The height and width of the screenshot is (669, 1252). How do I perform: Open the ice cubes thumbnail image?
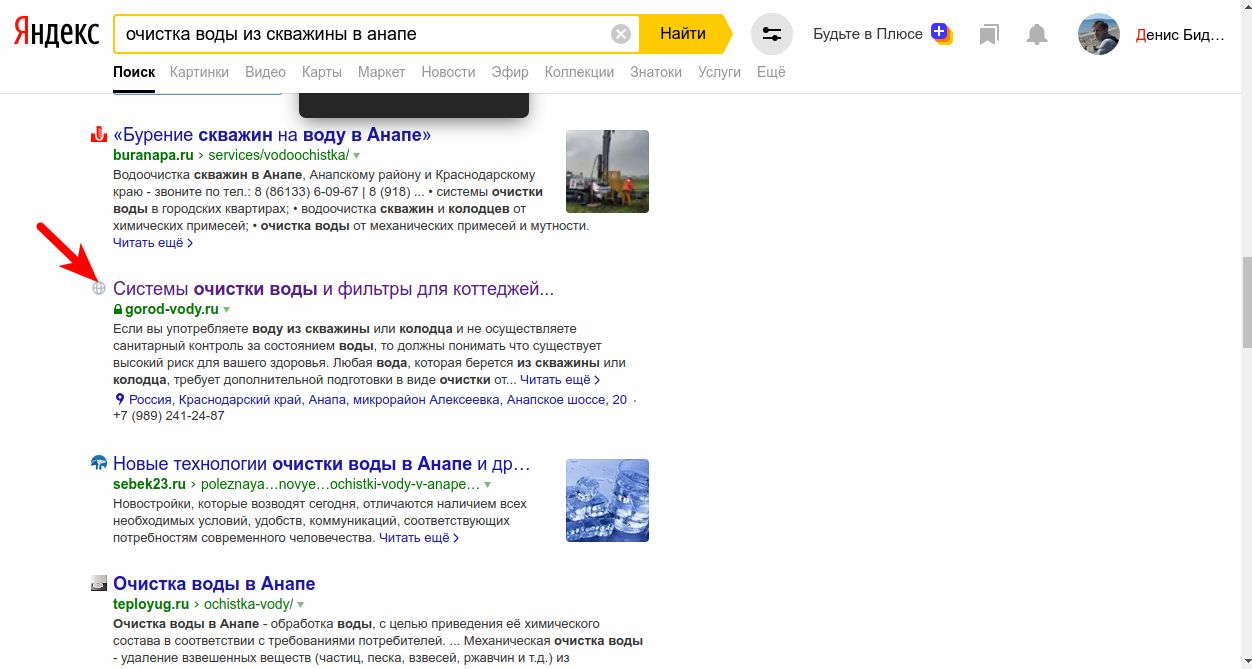pyautogui.click(x=607, y=501)
